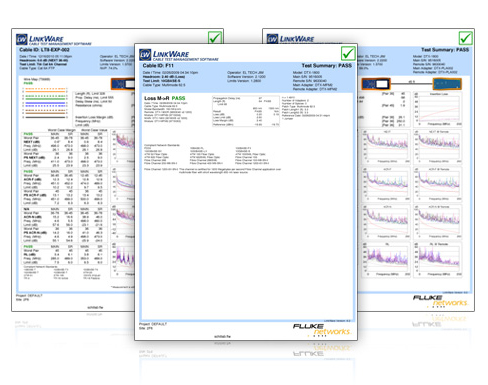Open the RL graph on the right report
Image resolution: width=488 pixels, height=385 pixels.
coord(387,260)
